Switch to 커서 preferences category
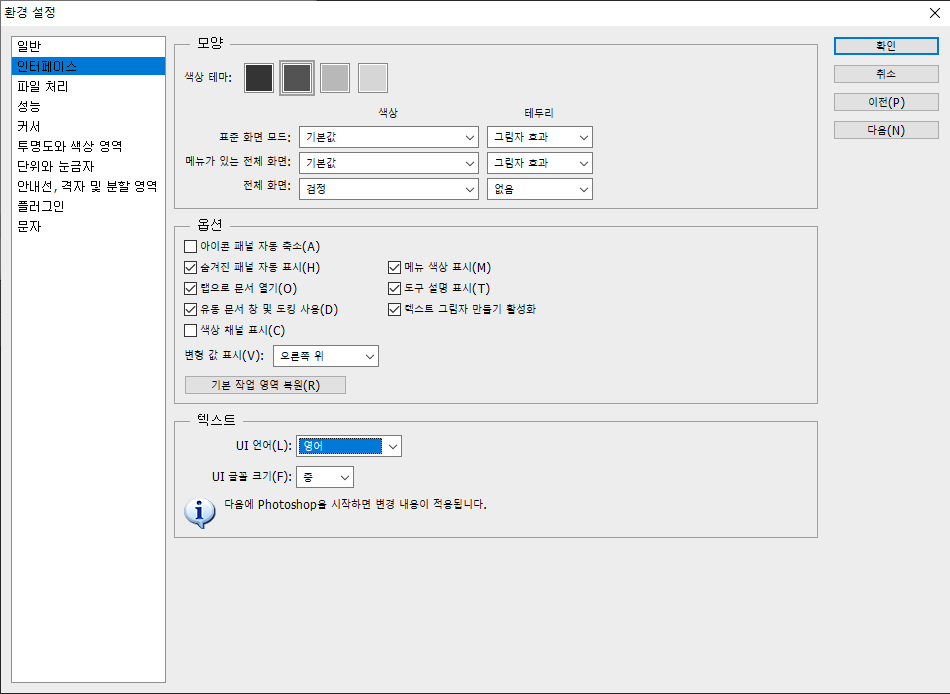950x694 pixels. [88, 126]
